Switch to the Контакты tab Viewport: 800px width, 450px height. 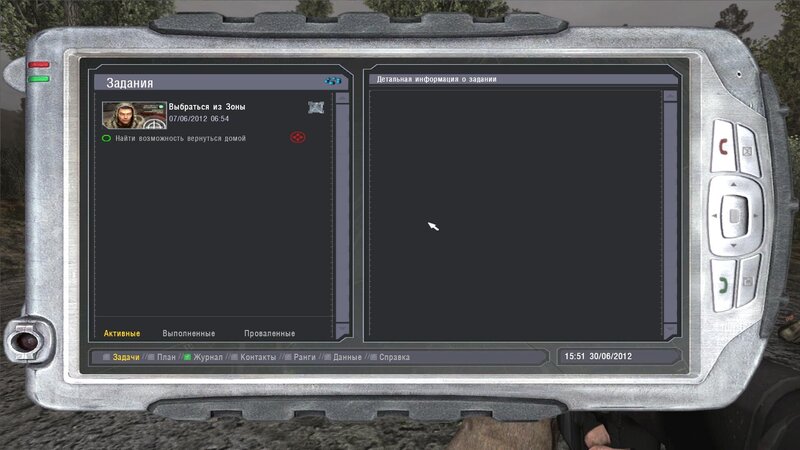click(x=258, y=357)
